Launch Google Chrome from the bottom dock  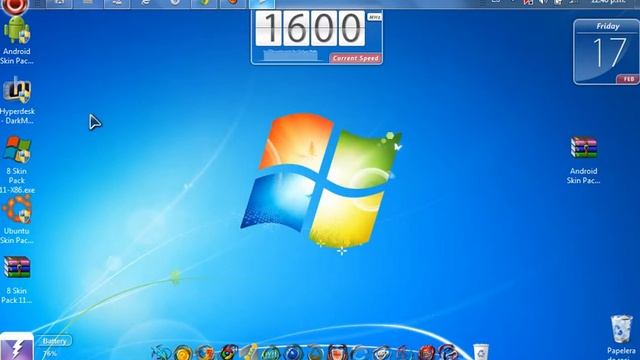coord(228,353)
